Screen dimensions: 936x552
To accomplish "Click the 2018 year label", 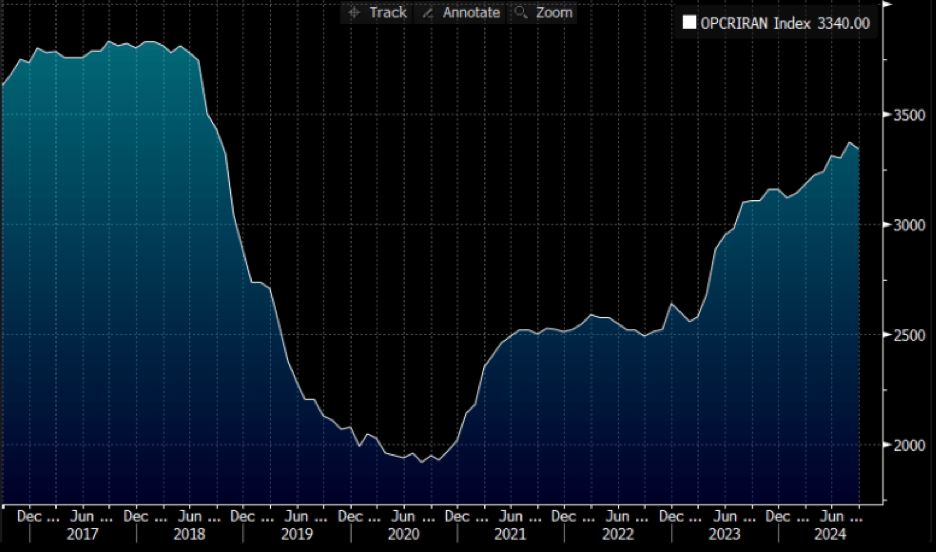I will pos(189,534).
